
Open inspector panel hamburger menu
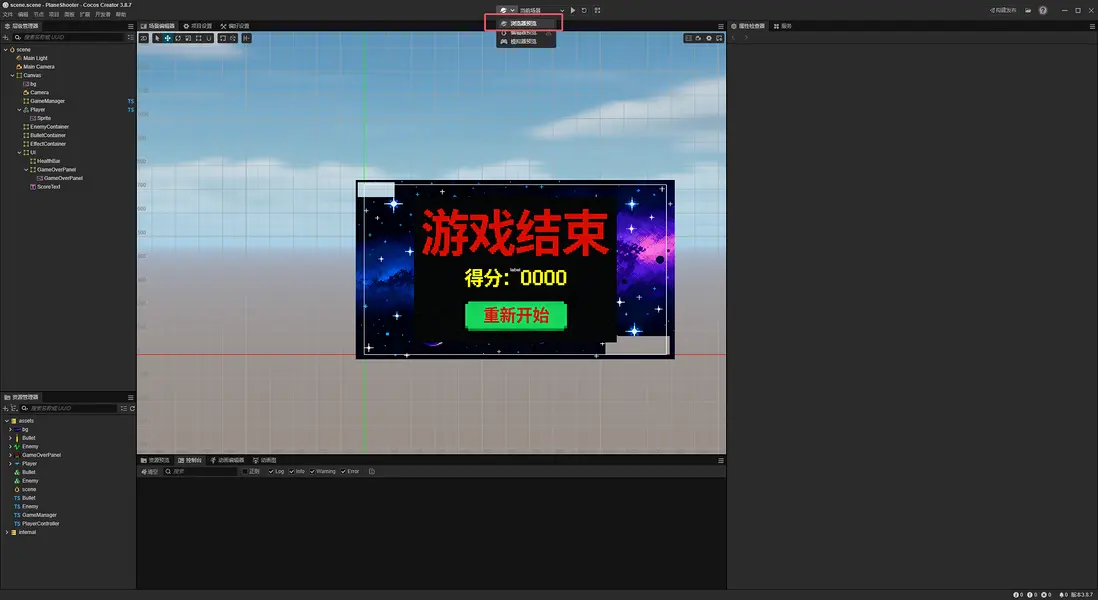click(1092, 26)
